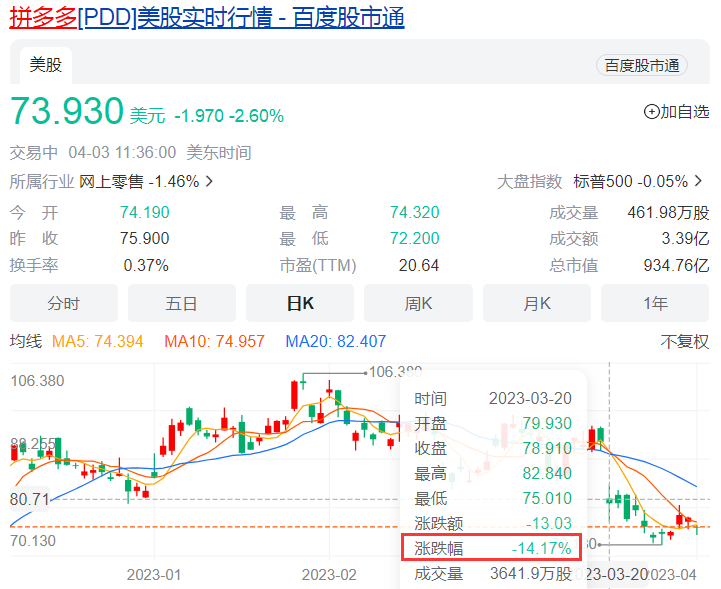This screenshot has height=589, width=721.
Task: Click the 106.380 high price marker on chart
Action: [x=395, y=372]
